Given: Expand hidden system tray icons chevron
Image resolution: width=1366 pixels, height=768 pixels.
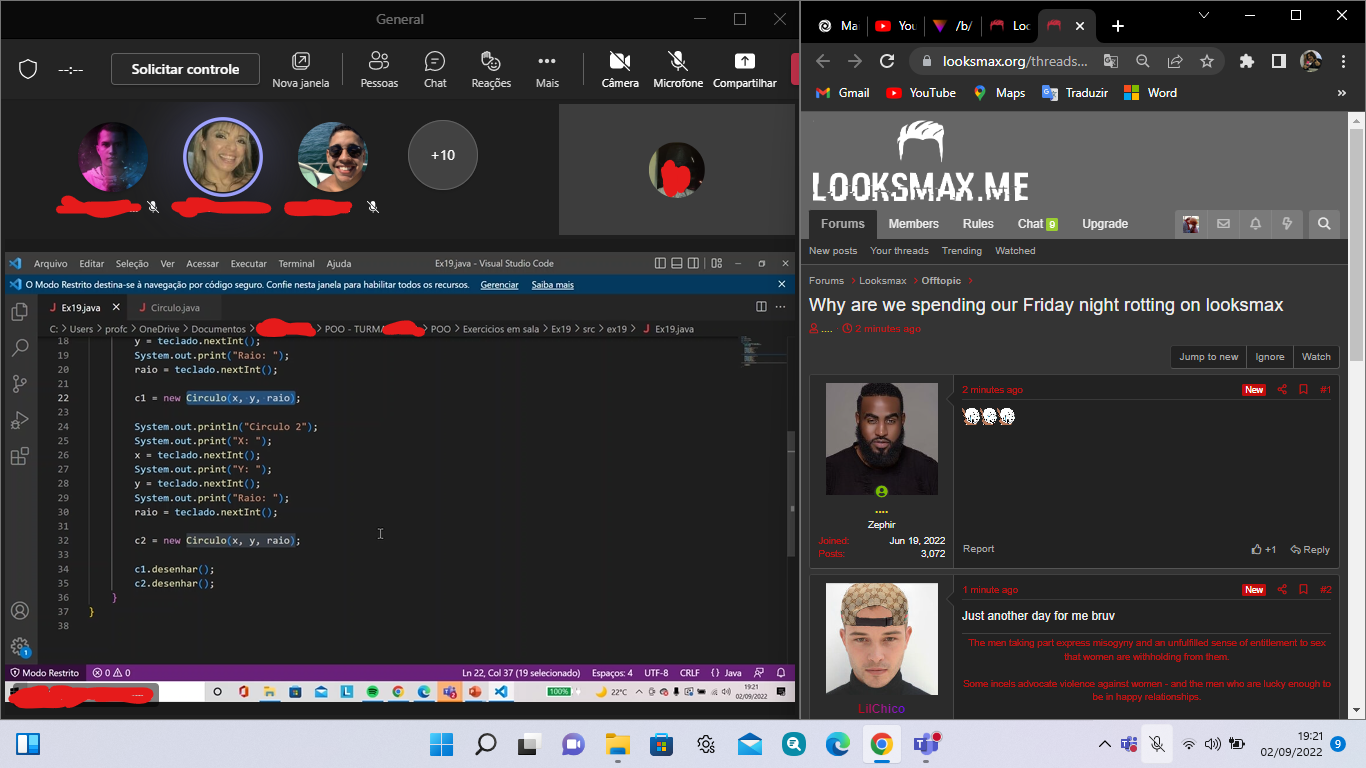Looking at the screenshot, I should (x=1104, y=744).
